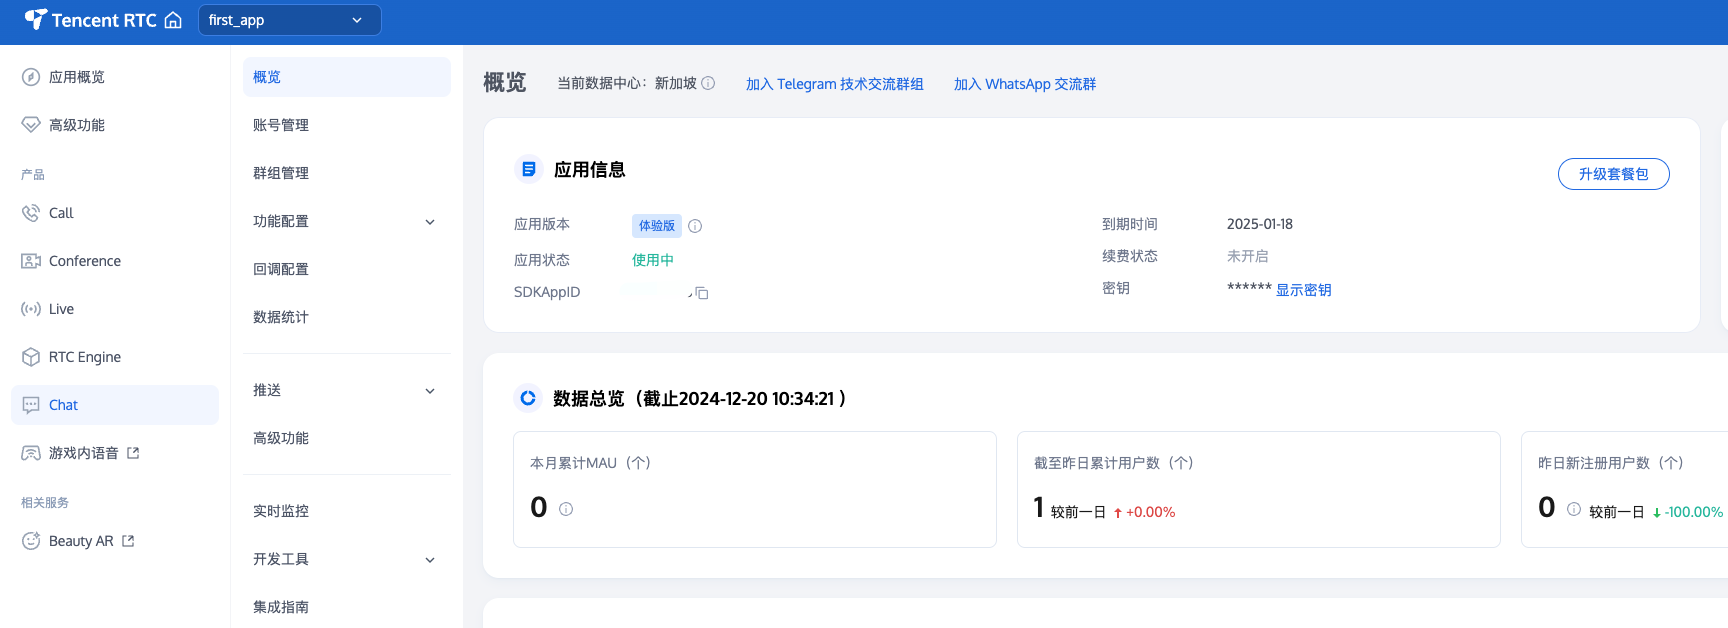
Task: Click the 体验版 version tag
Action: 657,226
